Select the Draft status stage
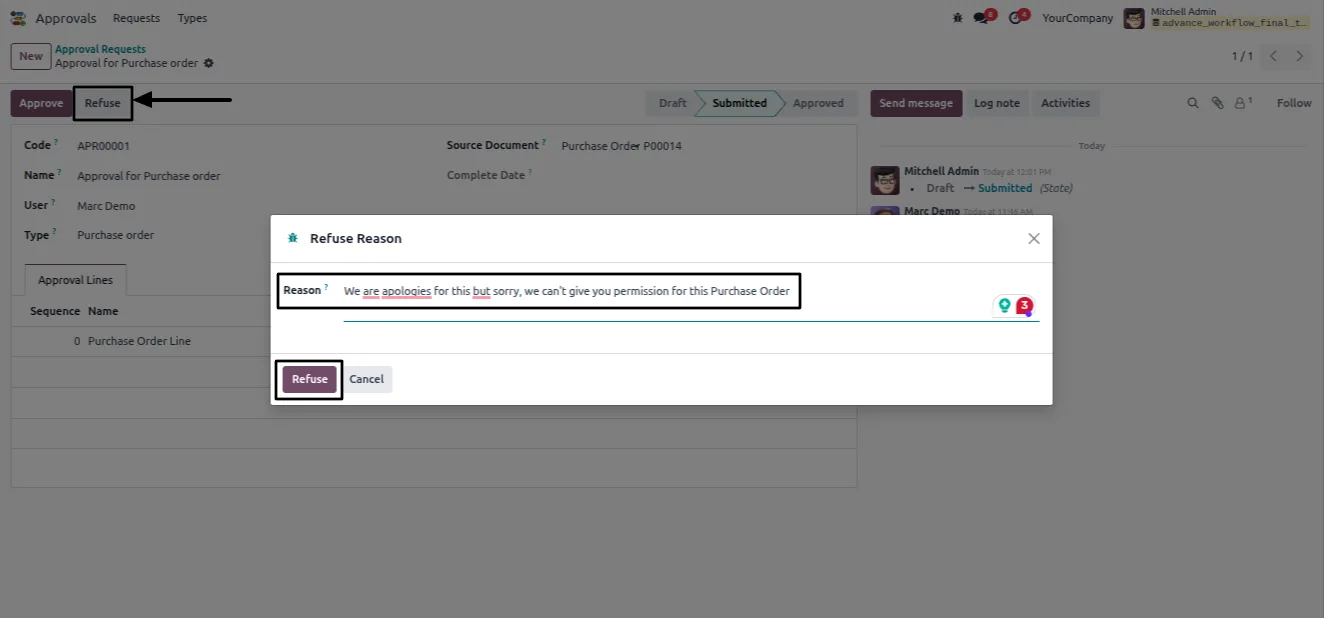Screen dimensions: 1324x618 (672, 103)
